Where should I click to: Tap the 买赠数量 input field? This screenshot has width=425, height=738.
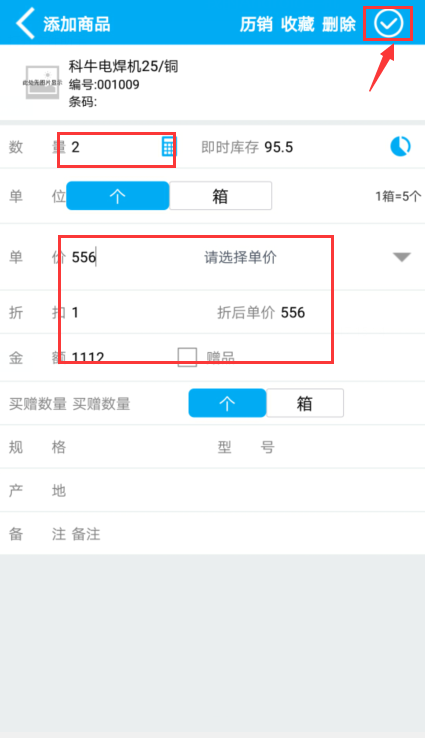pos(127,404)
